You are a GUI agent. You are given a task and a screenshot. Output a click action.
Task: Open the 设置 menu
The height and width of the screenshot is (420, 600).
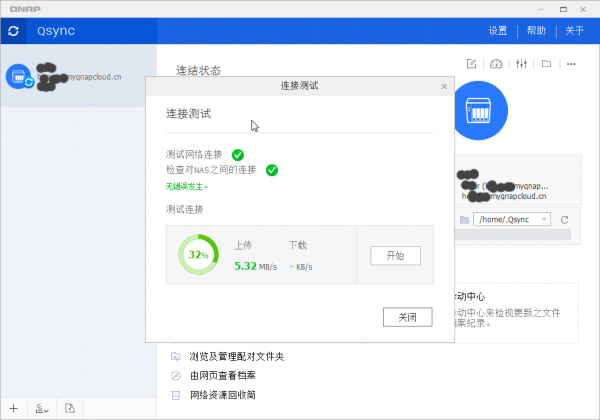[498, 31]
